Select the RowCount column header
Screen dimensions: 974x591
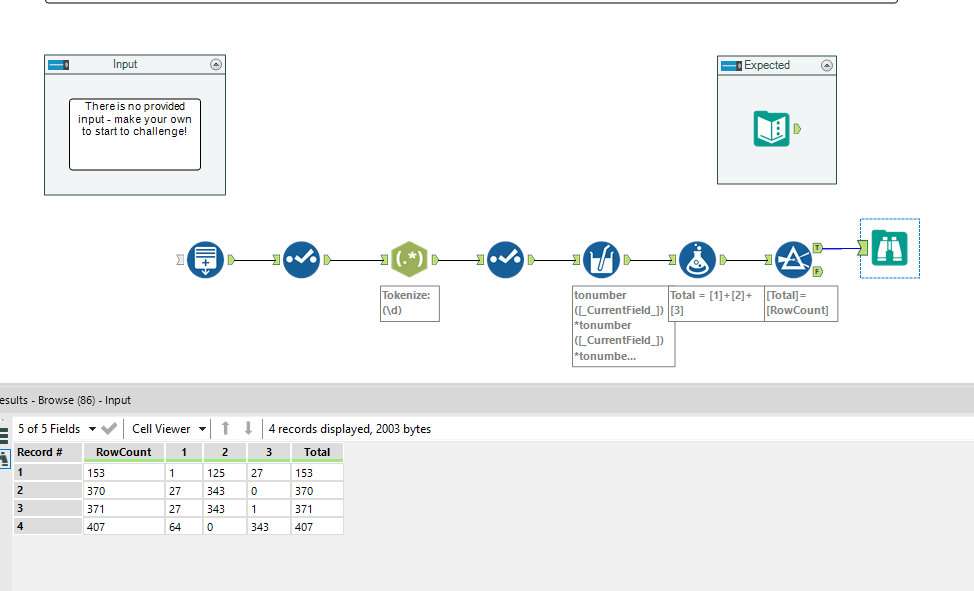pyautogui.click(x=123, y=452)
